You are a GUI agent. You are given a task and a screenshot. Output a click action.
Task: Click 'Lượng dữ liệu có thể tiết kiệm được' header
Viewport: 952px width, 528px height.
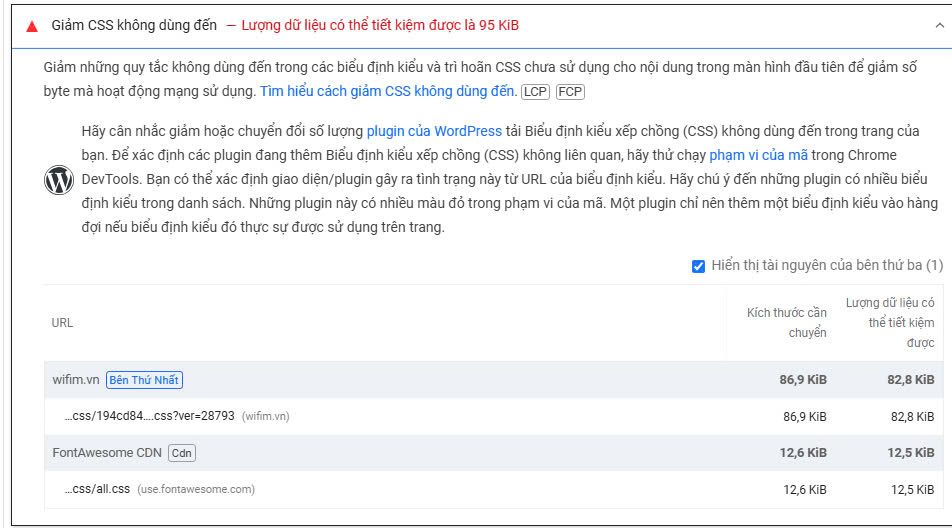pos(889,323)
